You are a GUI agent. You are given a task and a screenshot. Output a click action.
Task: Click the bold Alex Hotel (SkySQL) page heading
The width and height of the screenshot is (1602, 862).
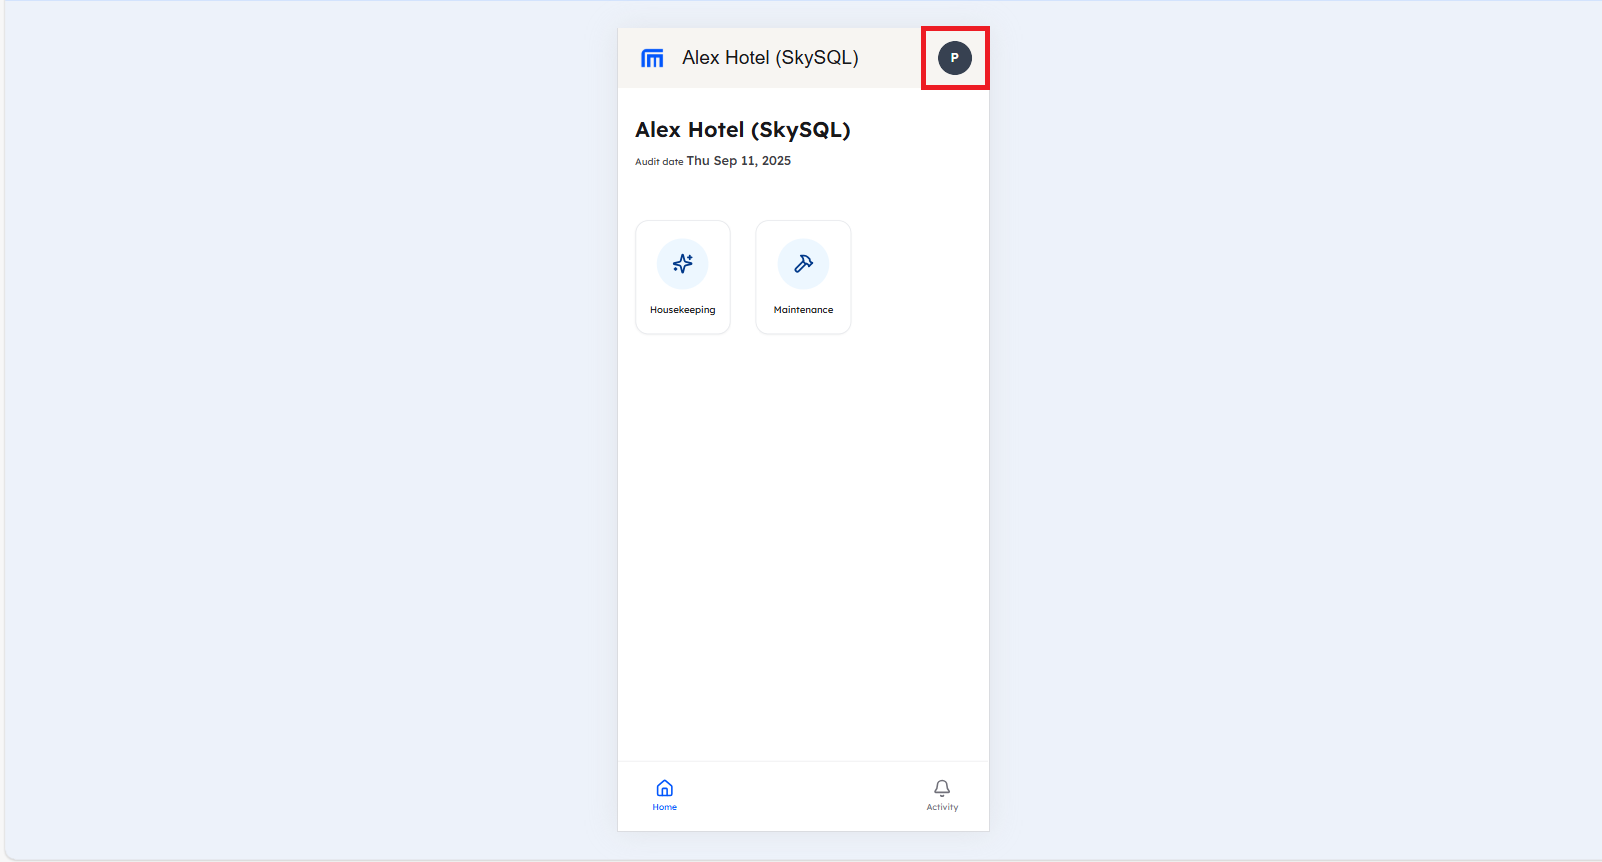click(742, 130)
